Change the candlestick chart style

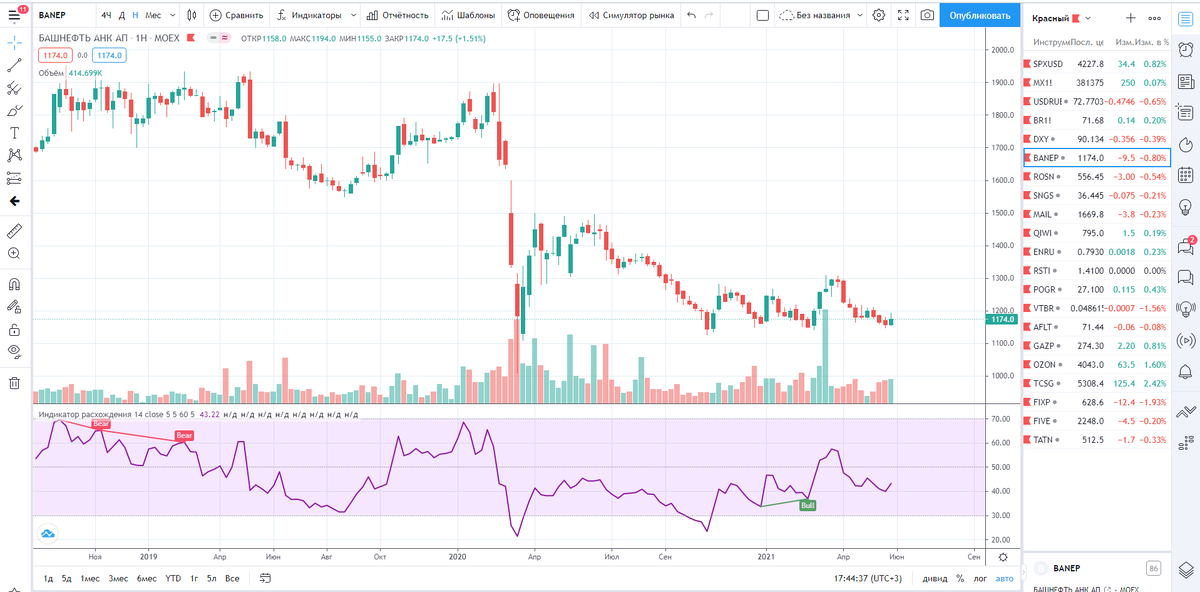coord(191,15)
